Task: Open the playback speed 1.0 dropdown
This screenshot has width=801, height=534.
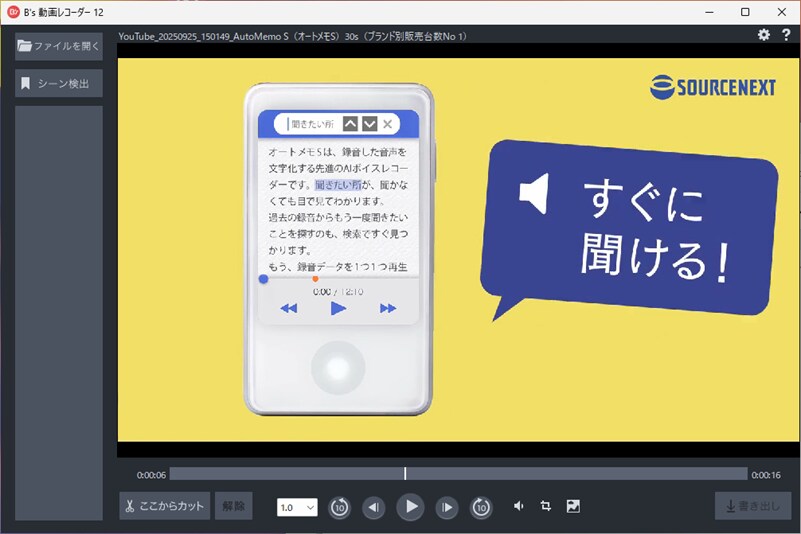Action: (297, 507)
